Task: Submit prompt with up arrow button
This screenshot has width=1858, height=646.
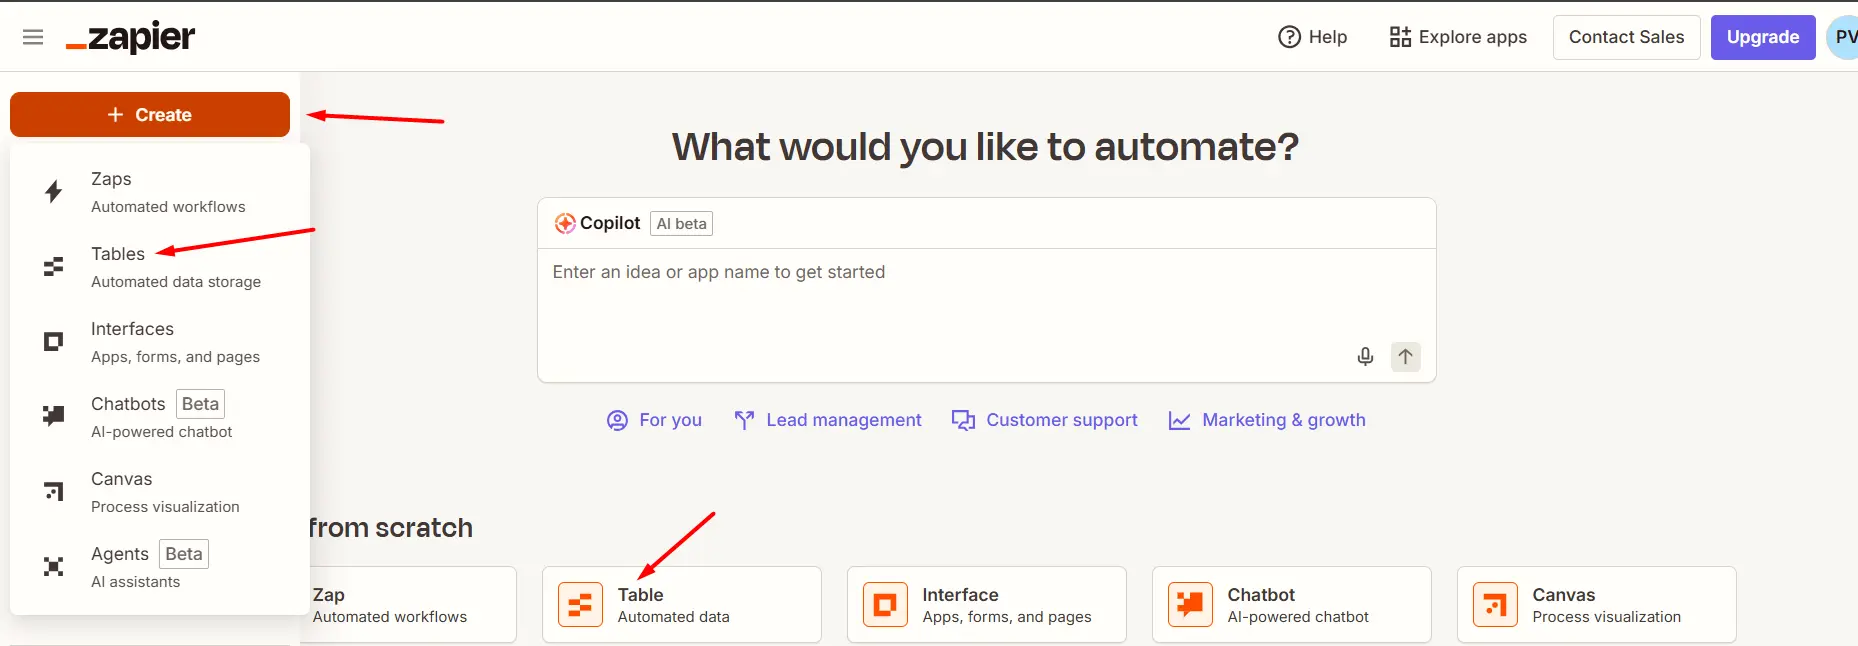Action: click(x=1405, y=357)
